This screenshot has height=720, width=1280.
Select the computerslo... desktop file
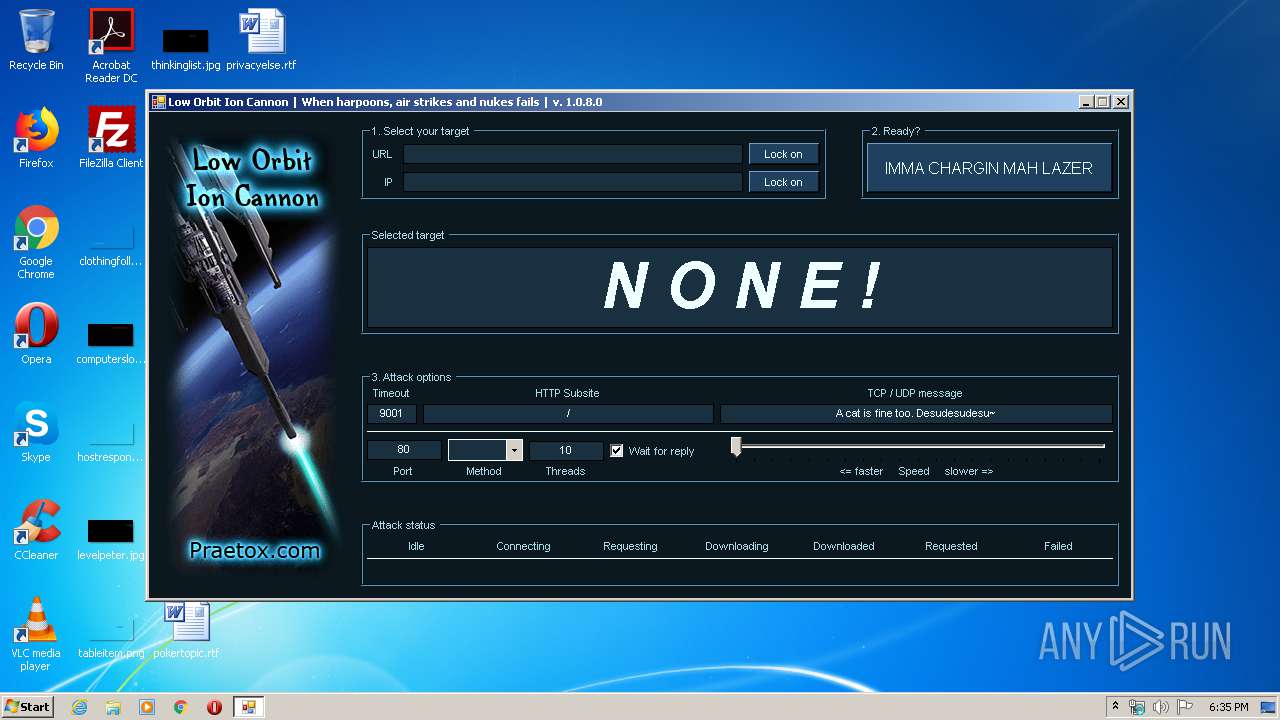pos(111,343)
